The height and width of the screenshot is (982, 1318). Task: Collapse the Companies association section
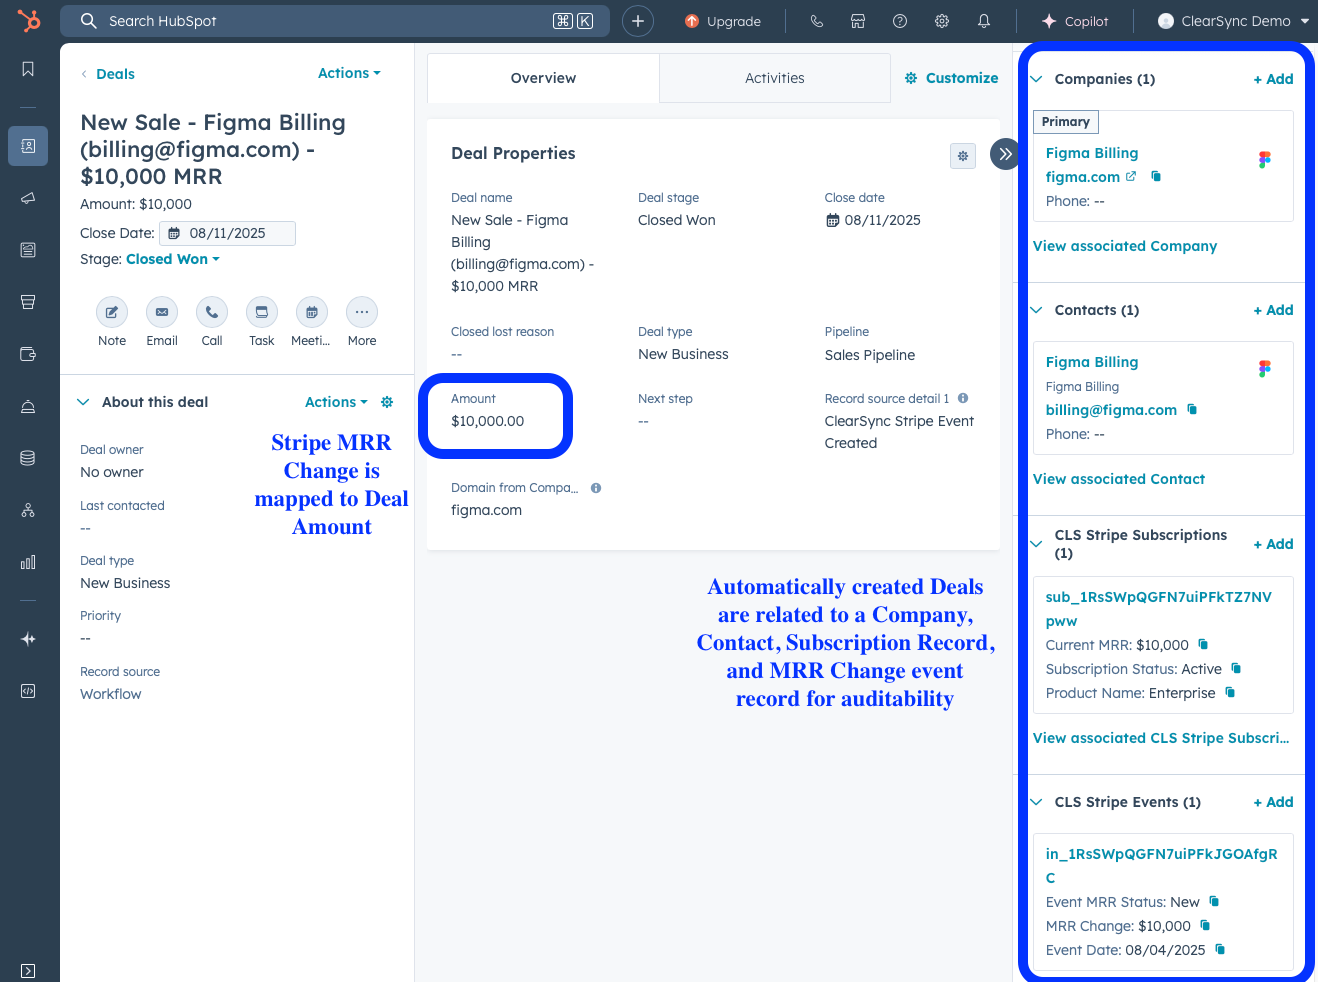1037,79
